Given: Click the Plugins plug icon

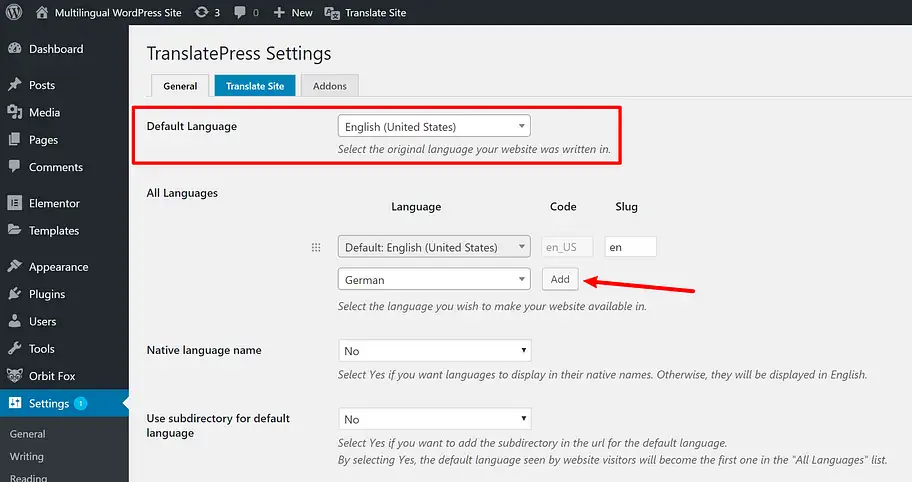Looking at the screenshot, I should click(x=15, y=294).
